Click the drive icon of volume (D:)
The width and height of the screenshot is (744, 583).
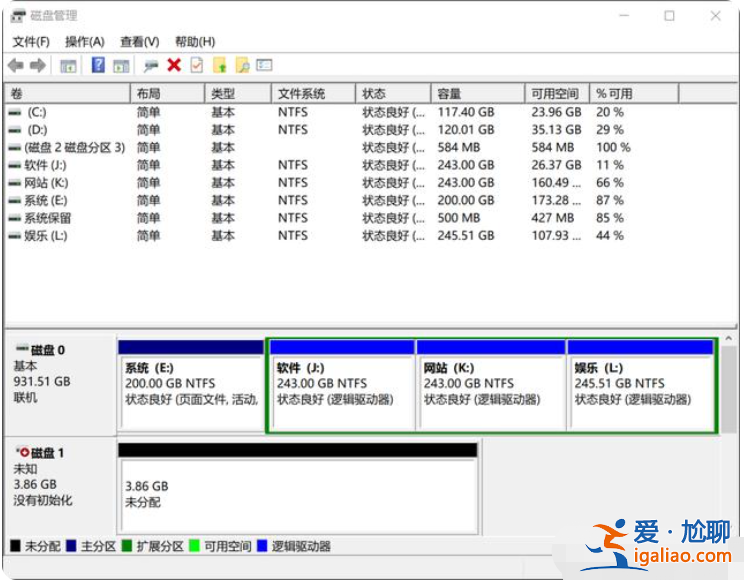point(15,130)
